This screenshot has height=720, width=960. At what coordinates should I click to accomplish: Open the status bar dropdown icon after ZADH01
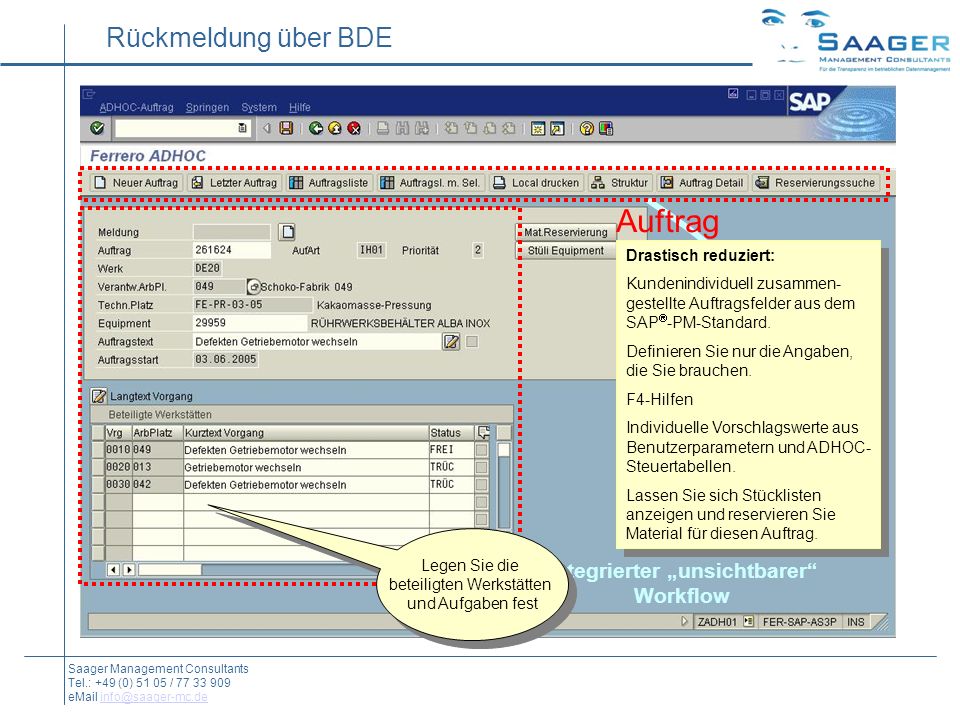[748, 621]
